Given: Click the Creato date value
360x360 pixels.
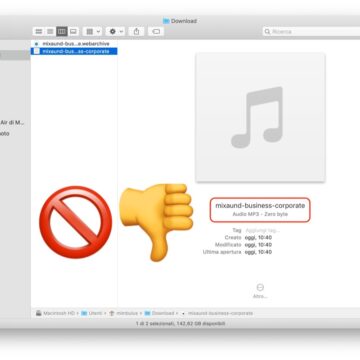Looking at the screenshot, I should pos(258,238).
